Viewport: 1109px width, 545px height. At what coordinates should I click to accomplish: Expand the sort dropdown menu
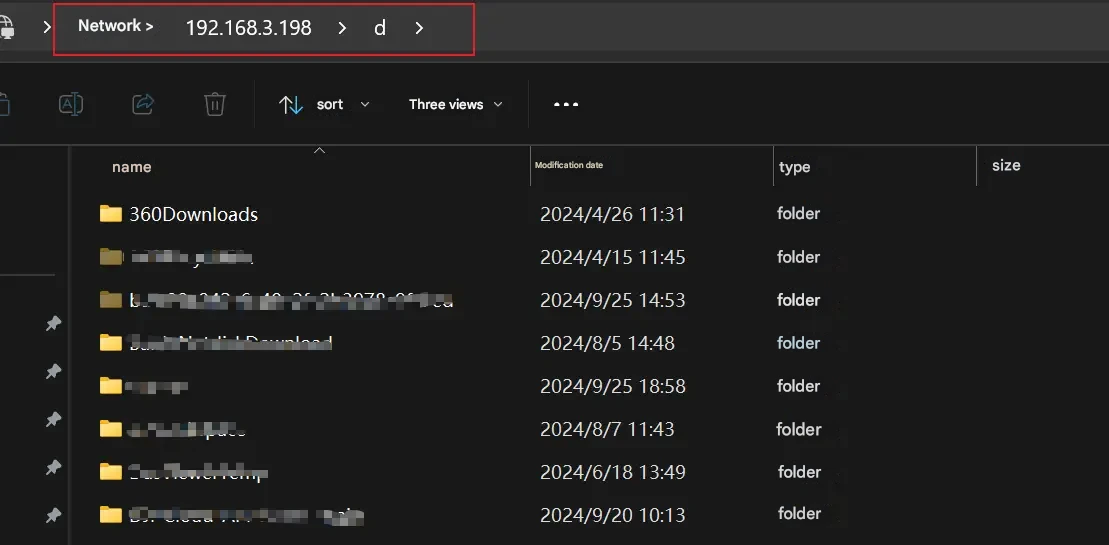click(x=364, y=105)
